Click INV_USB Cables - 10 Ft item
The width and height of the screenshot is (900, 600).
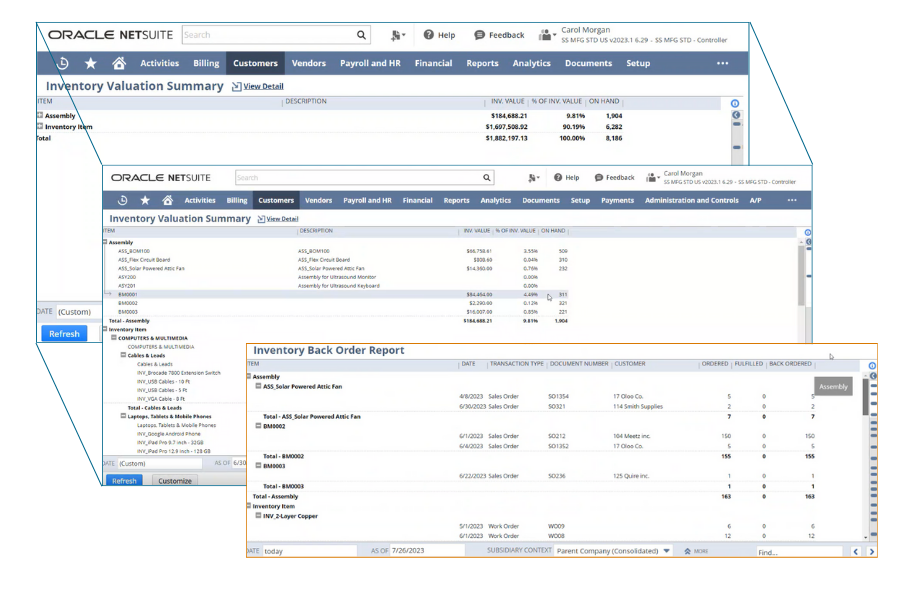tap(163, 381)
